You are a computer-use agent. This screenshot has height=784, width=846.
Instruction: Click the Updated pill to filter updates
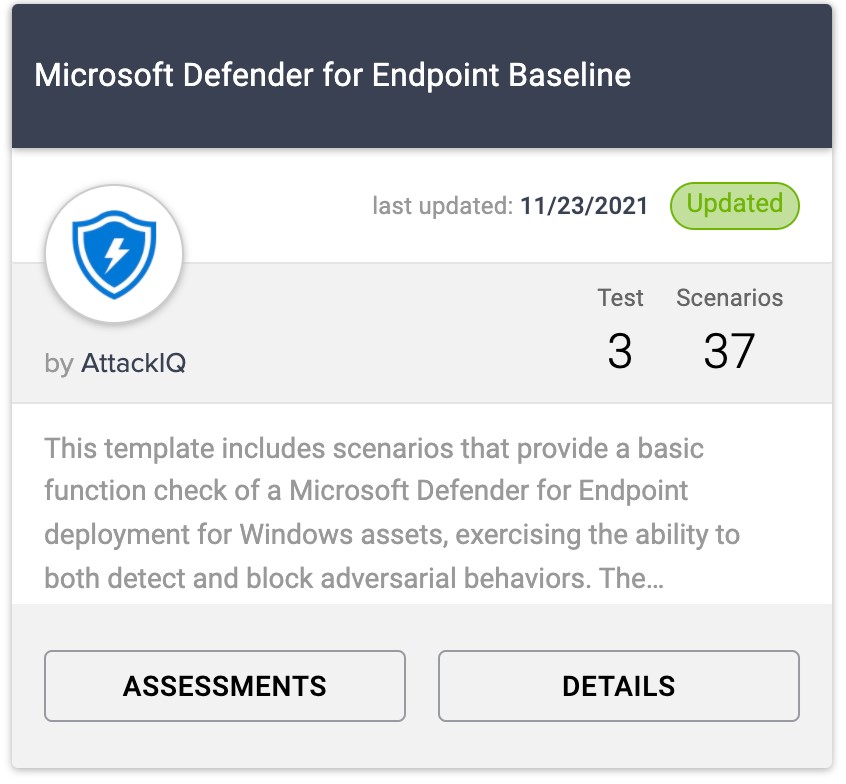(734, 205)
